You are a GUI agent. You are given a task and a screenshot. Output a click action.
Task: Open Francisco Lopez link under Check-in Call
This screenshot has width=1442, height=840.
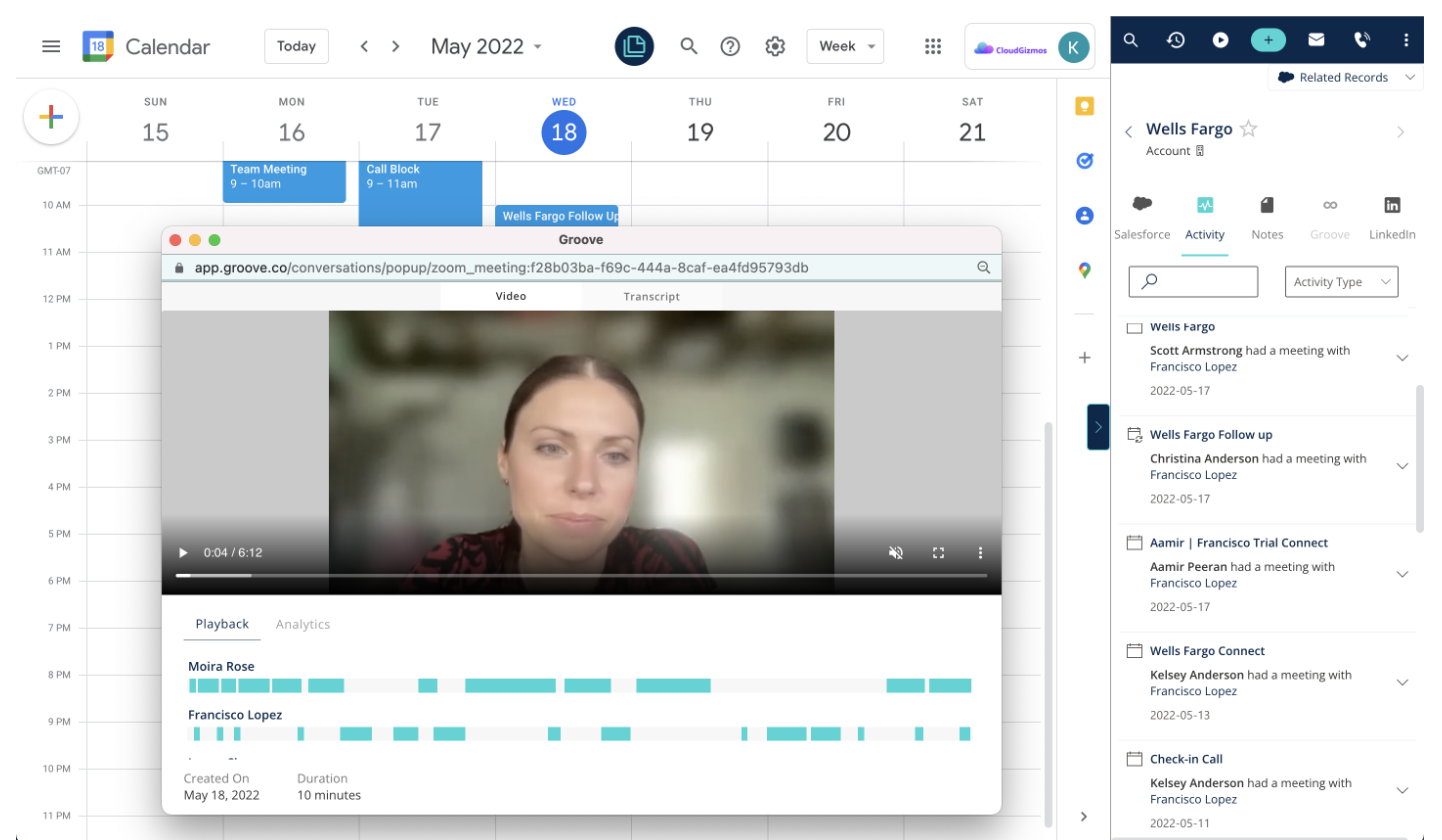pos(1193,799)
